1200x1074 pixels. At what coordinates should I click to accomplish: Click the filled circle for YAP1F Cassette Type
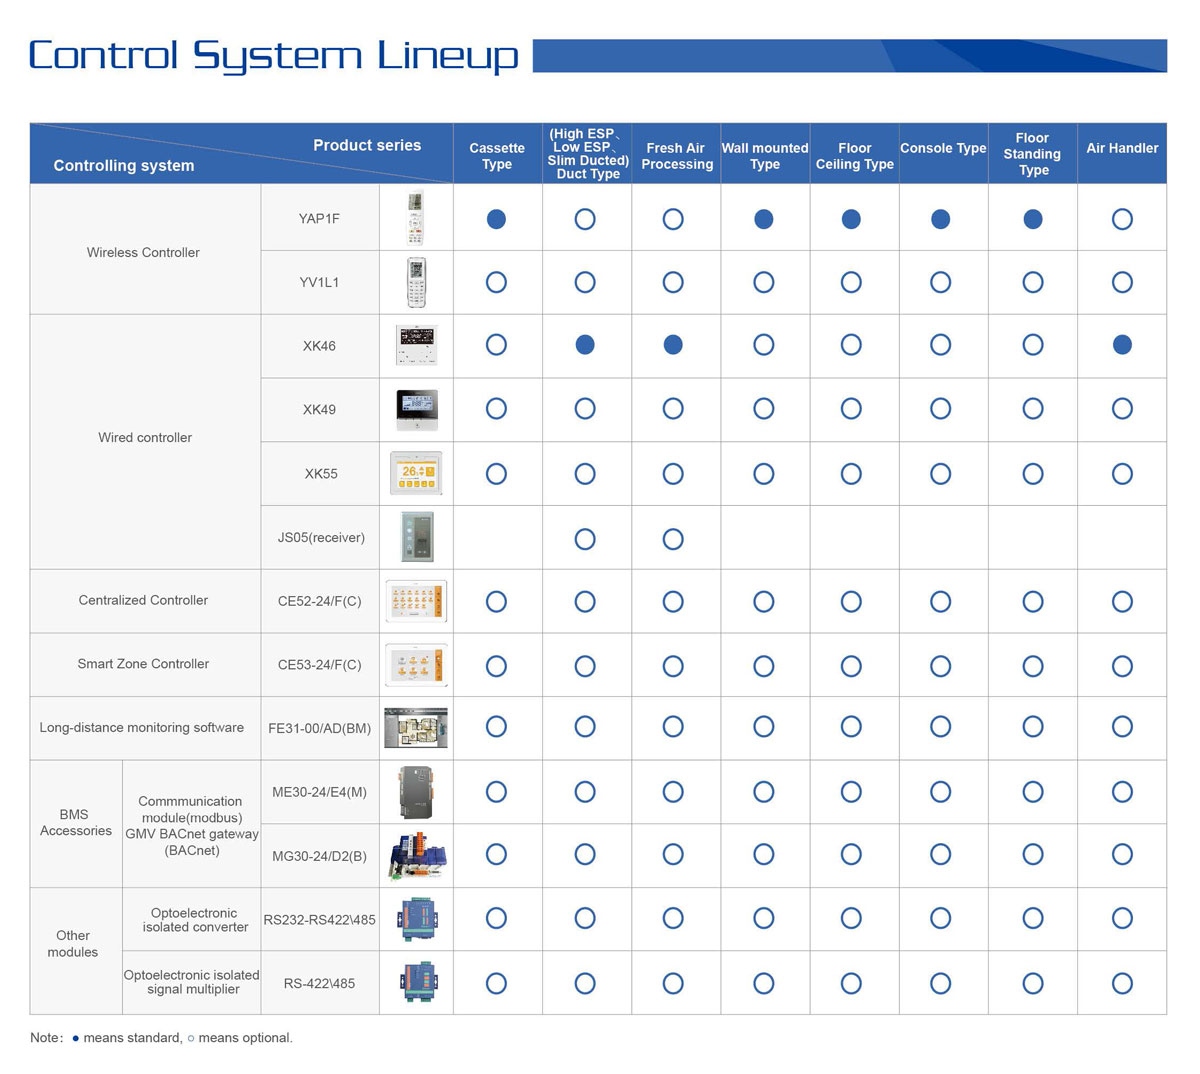(x=496, y=219)
